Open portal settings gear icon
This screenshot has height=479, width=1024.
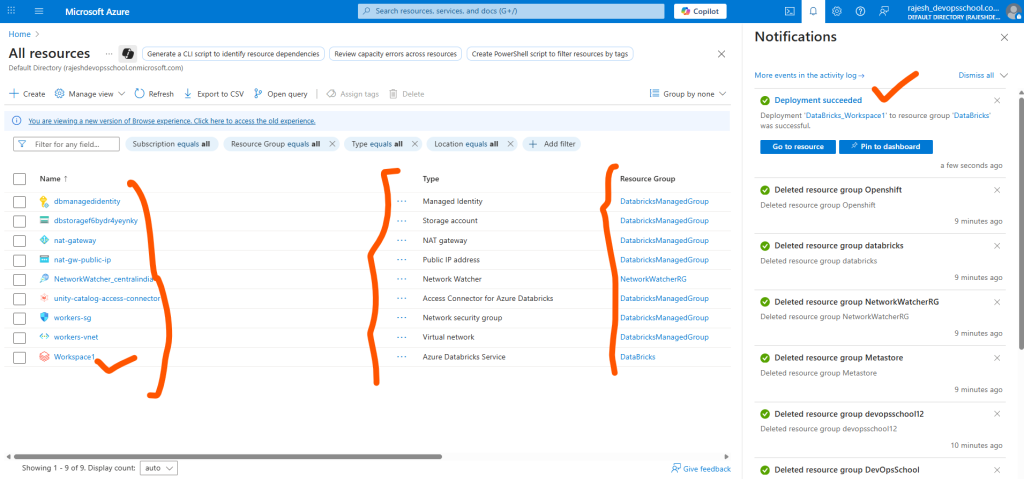pos(837,11)
